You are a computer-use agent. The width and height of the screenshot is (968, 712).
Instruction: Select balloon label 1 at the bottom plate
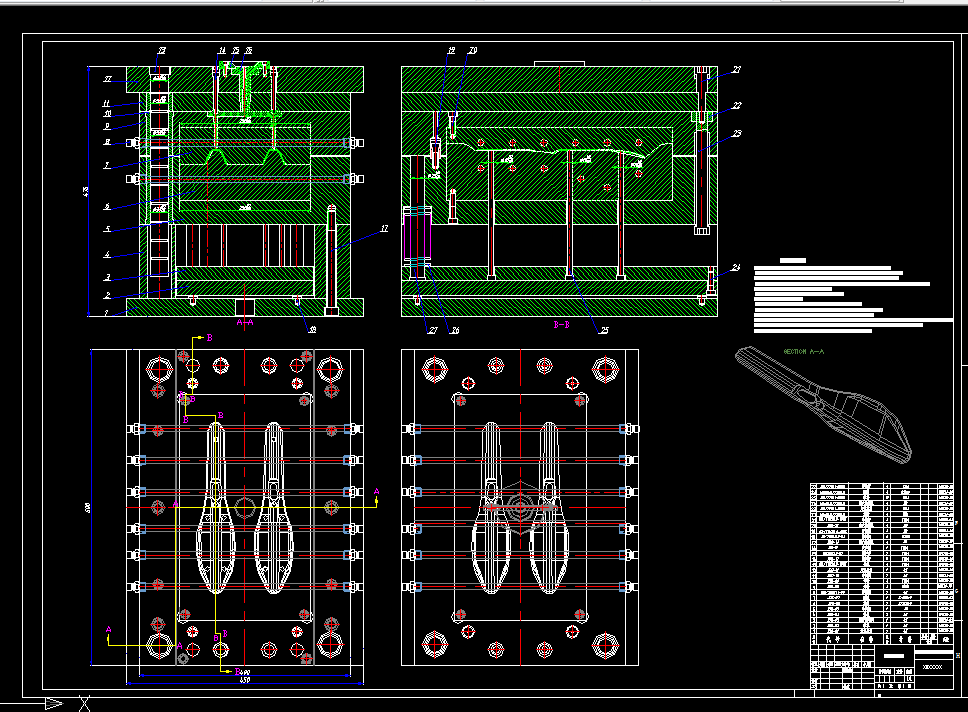click(x=106, y=313)
